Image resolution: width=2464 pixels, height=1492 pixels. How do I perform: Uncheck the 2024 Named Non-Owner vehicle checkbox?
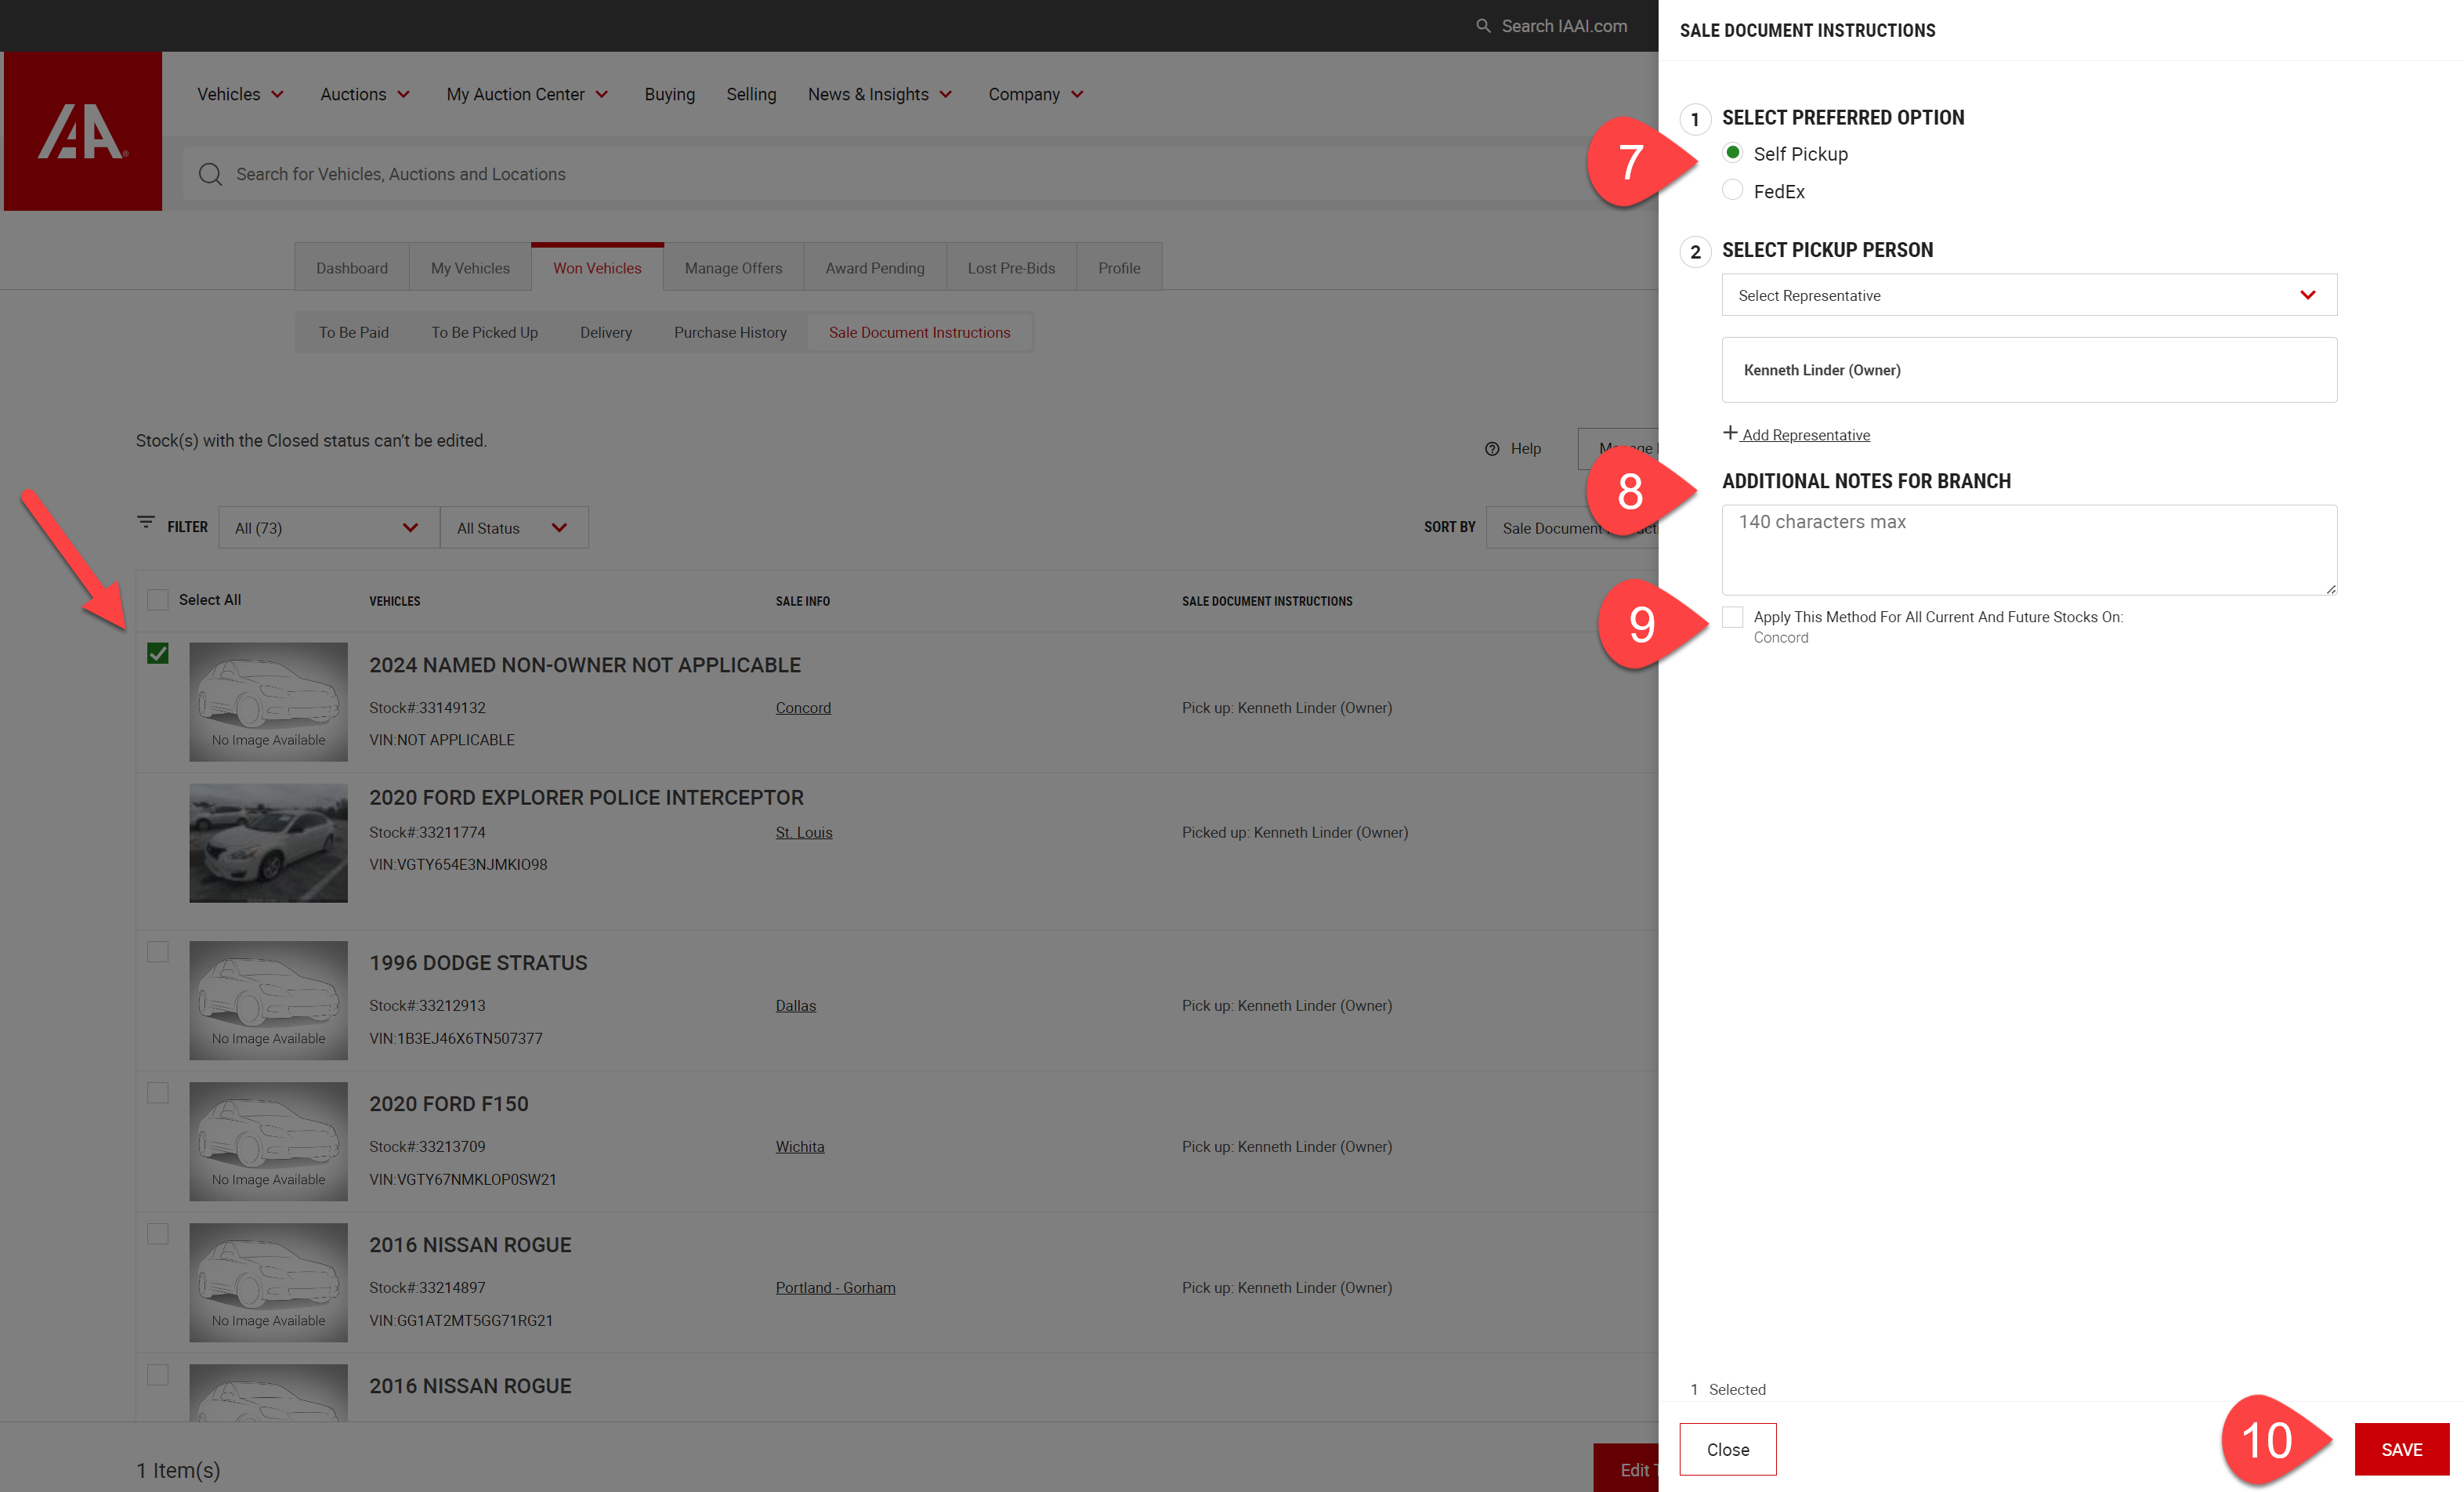(158, 654)
